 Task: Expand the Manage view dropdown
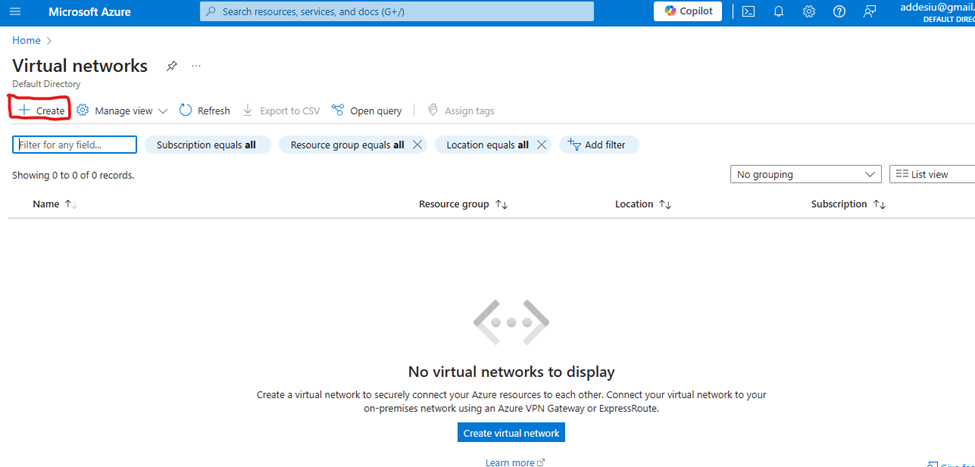[122, 111]
